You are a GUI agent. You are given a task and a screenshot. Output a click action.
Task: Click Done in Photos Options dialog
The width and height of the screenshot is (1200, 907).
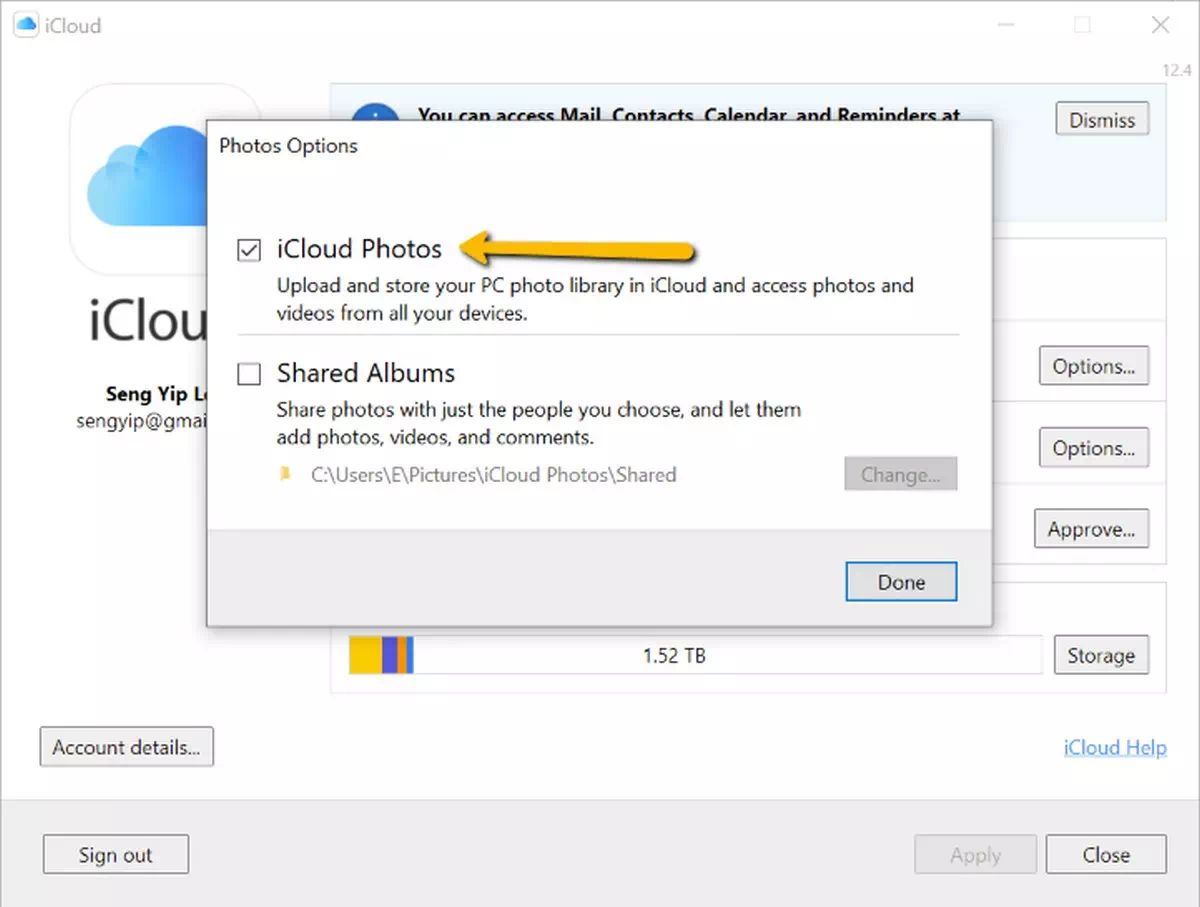coord(901,582)
